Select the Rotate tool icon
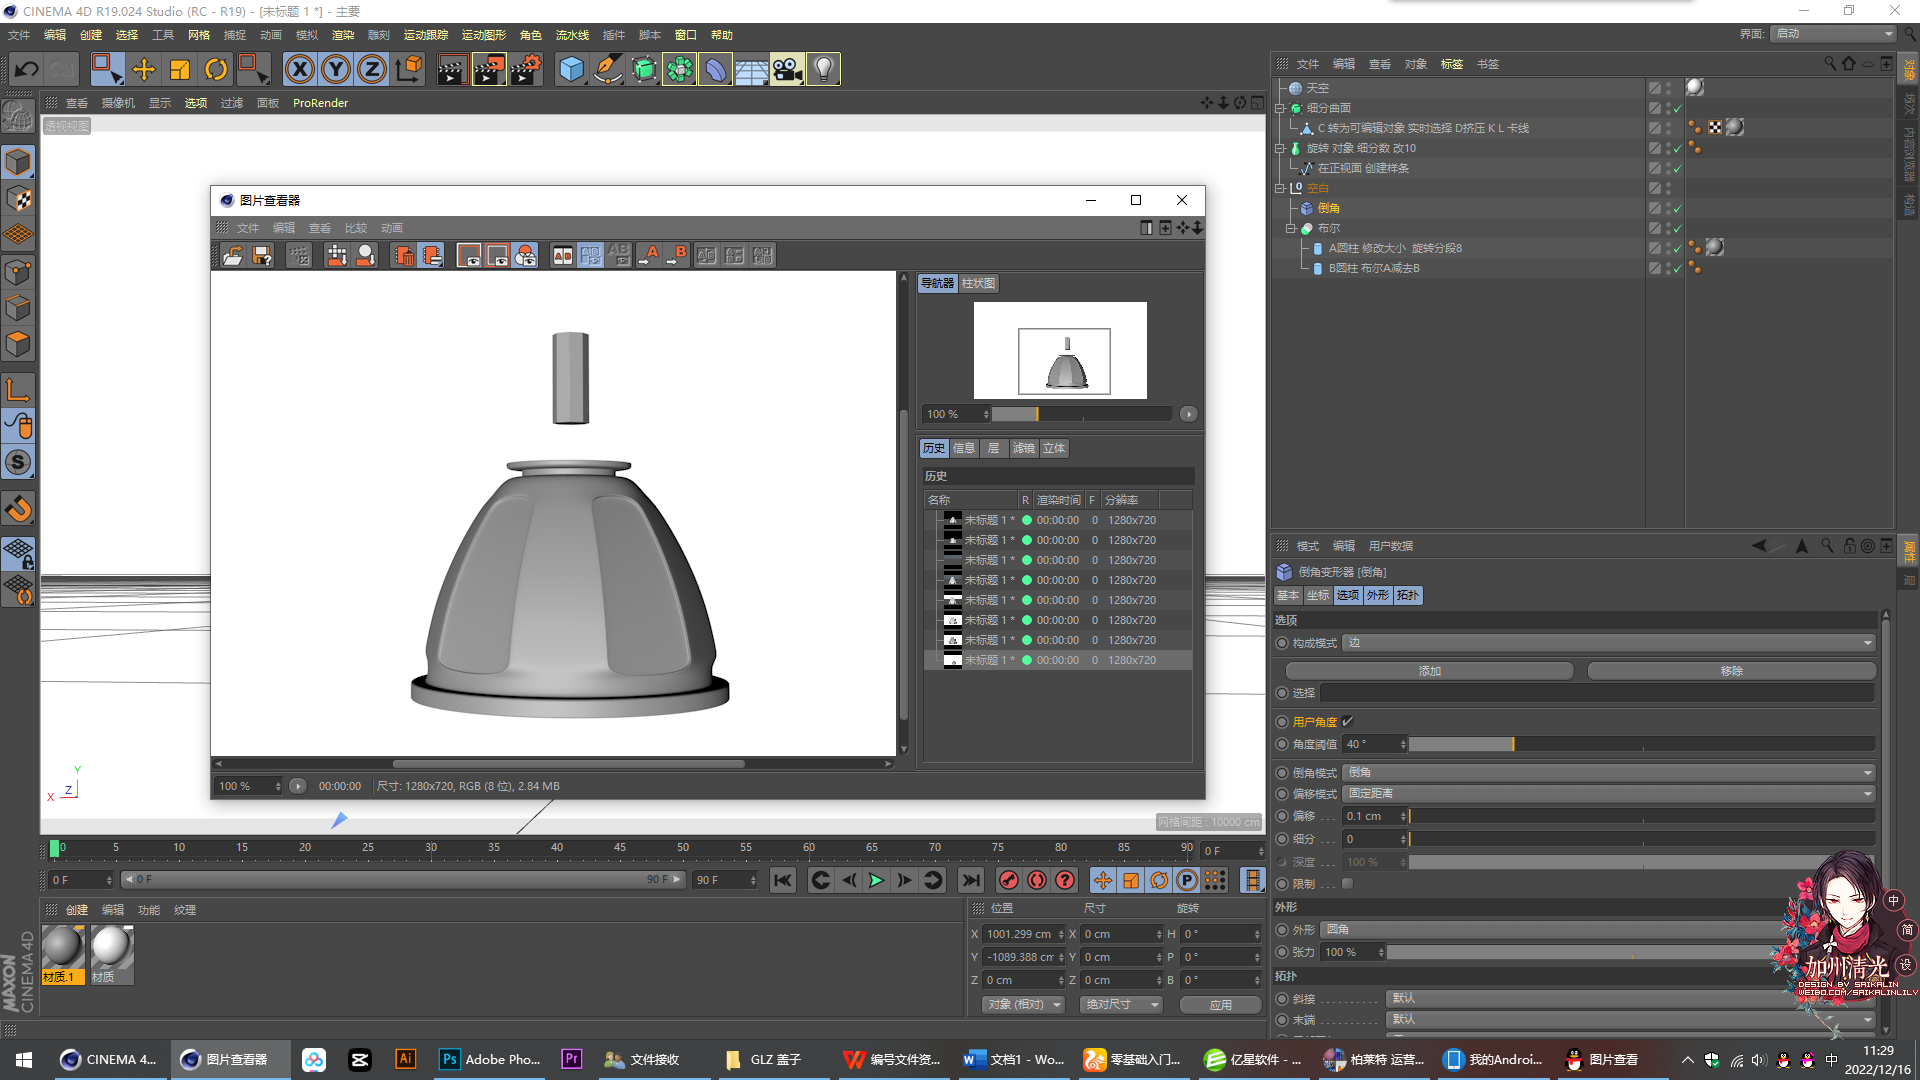The height and width of the screenshot is (1080, 1920). (x=215, y=69)
